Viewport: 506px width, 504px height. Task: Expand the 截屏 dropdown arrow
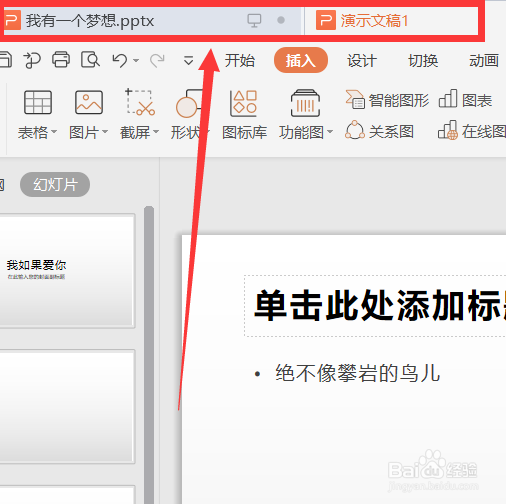click(156, 132)
